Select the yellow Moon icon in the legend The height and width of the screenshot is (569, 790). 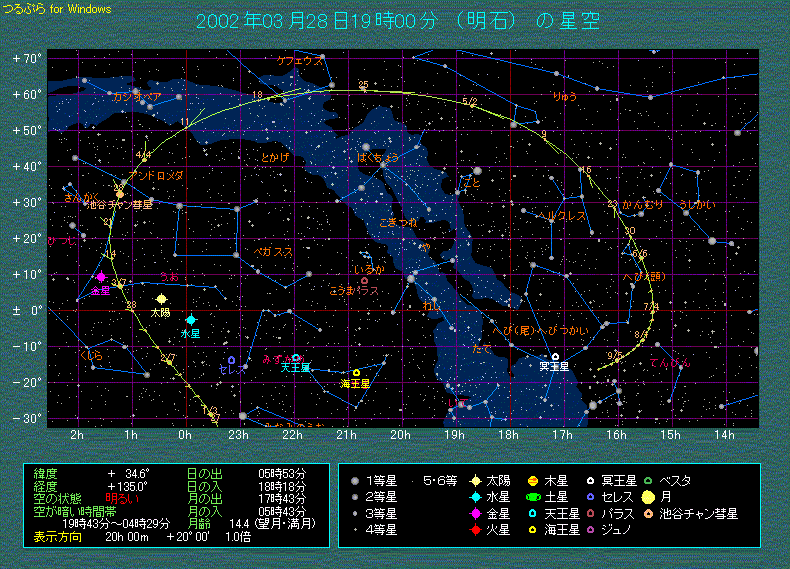coord(649,497)
